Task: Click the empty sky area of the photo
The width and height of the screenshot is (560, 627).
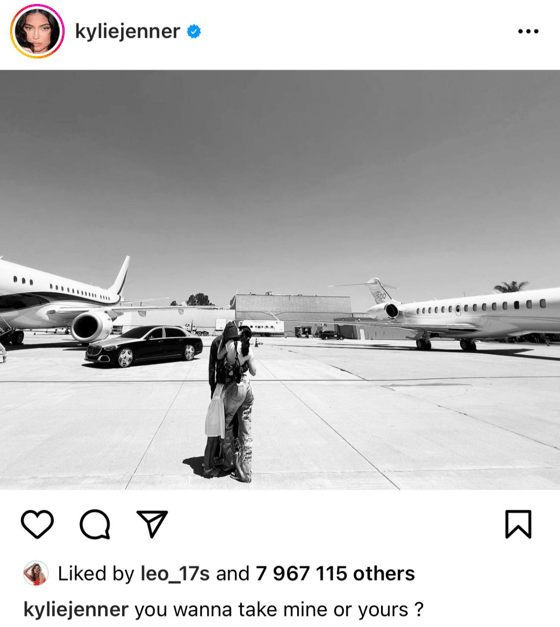Action: [280, 168]
